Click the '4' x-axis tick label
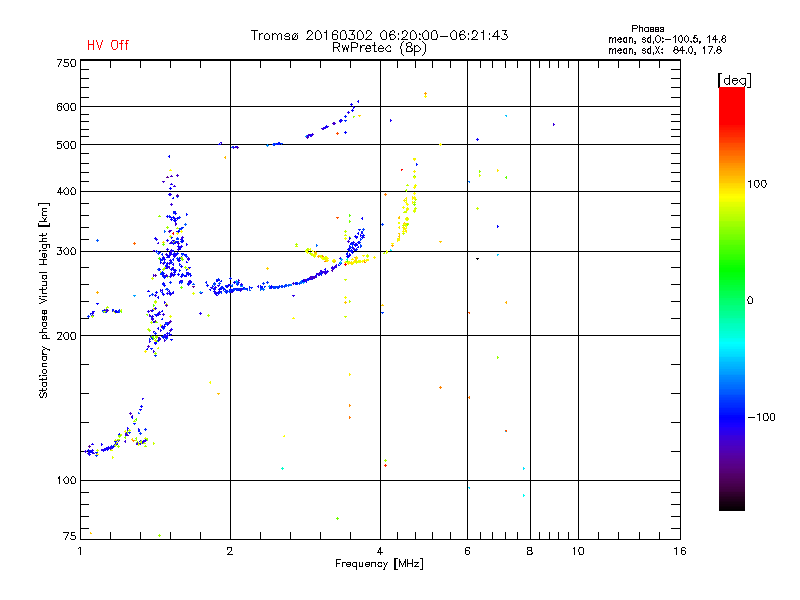 (380, 551)
